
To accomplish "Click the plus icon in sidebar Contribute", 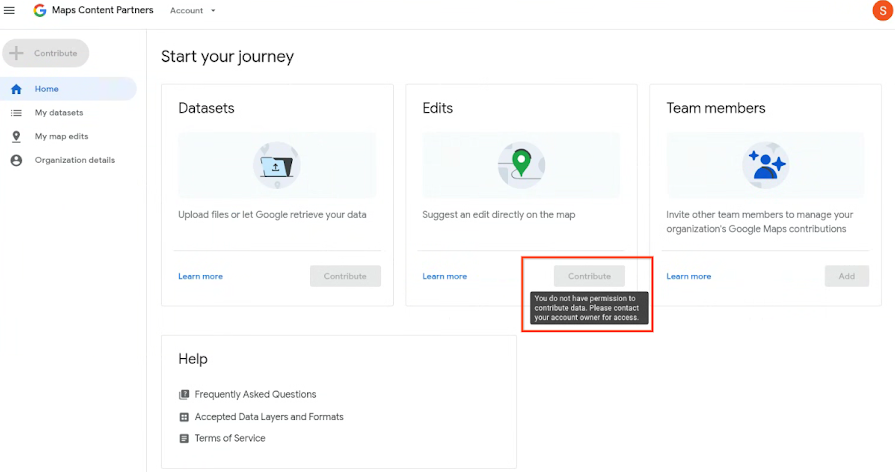I will click(16, 53).
